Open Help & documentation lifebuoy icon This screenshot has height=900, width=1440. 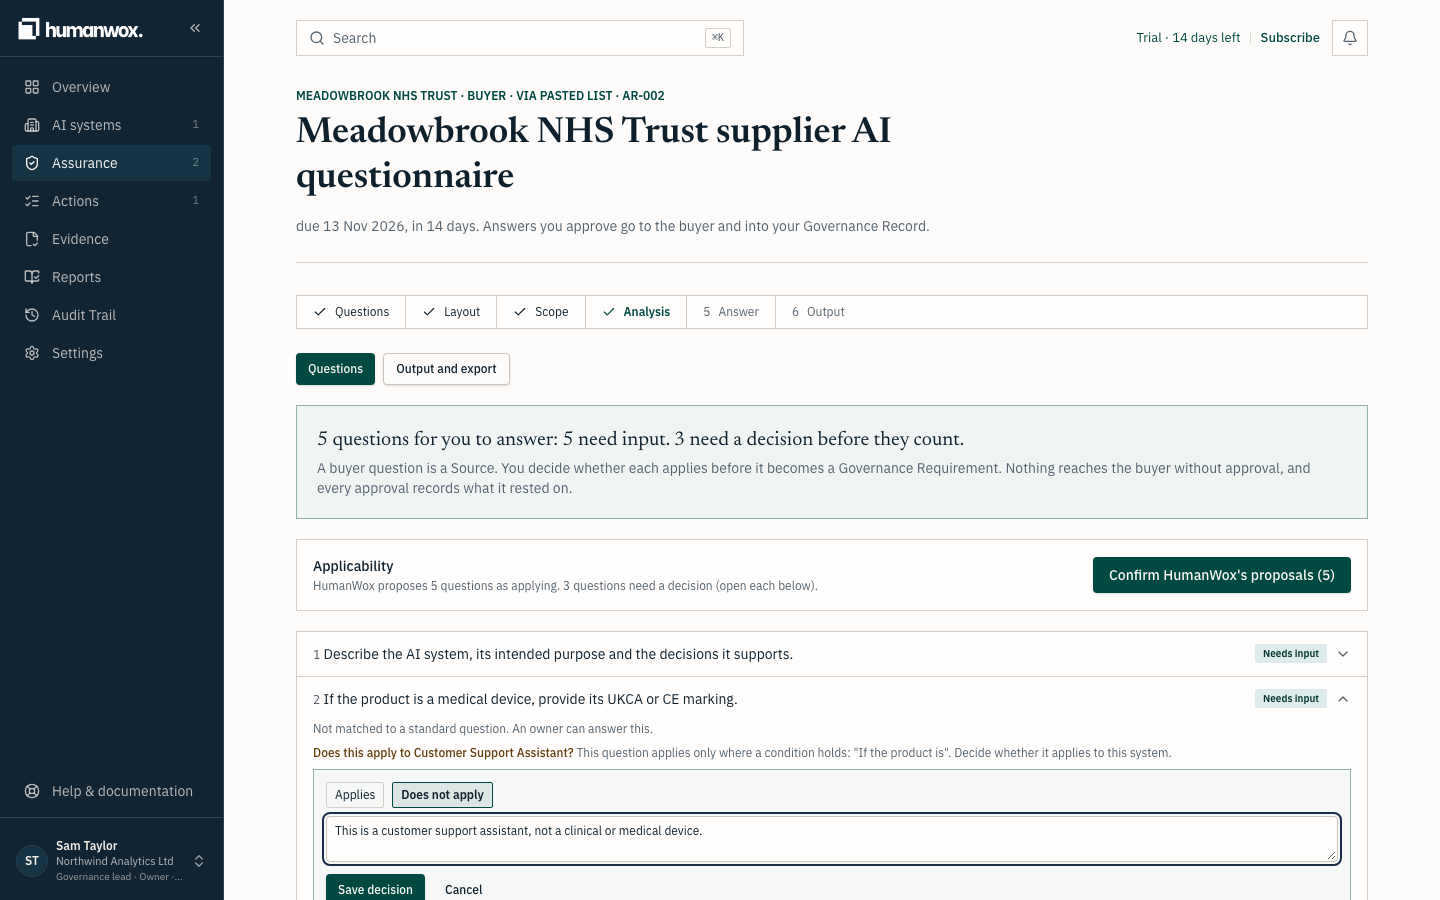point(32,791)
